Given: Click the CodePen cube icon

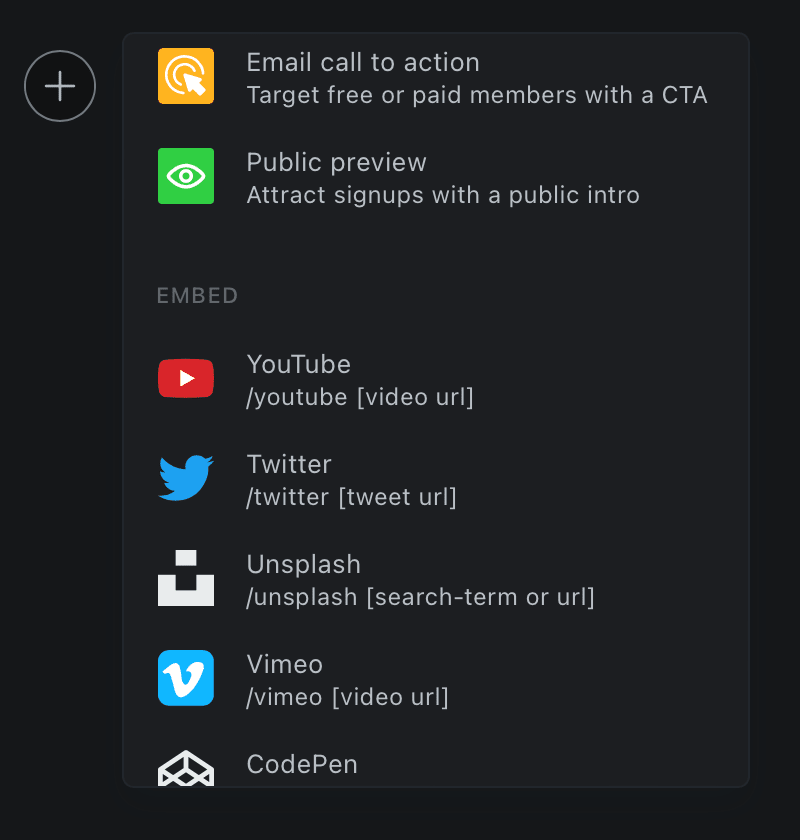Looking at the screenshot, I should pos(186,768).
